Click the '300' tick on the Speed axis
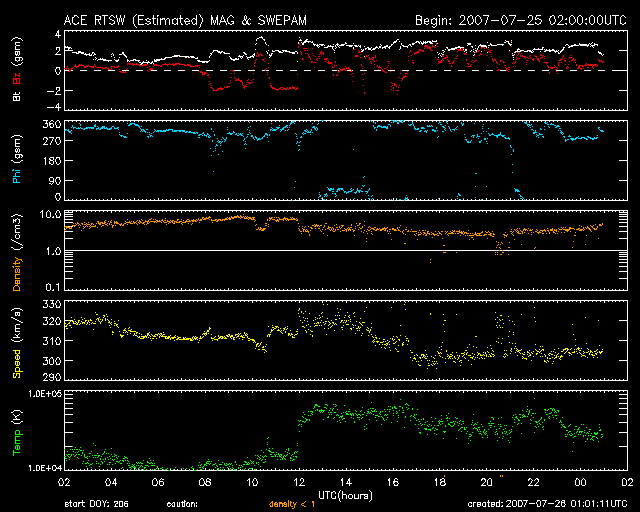Viewport: 640px width, 512px height. tap(52, 361)
